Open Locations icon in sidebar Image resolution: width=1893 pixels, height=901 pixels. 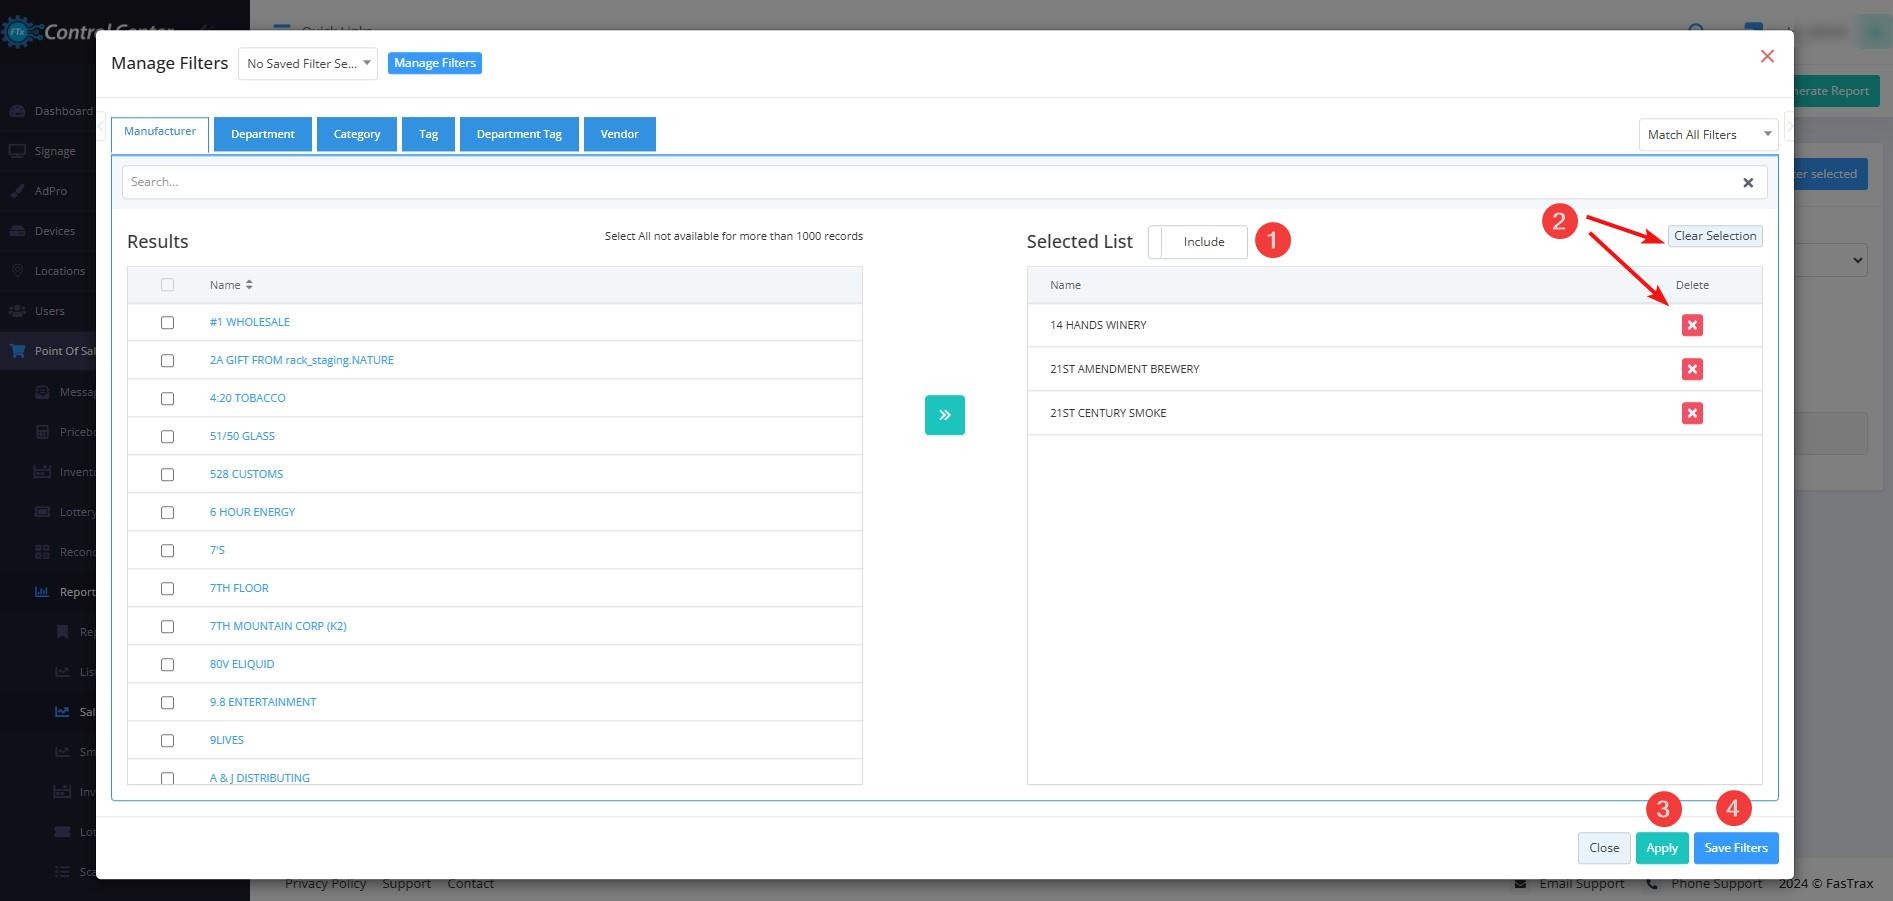17,271
